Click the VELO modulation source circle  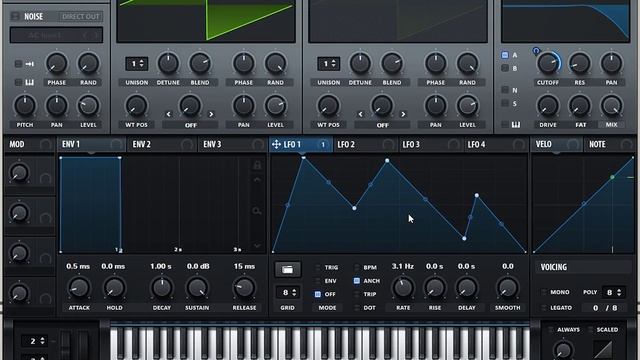point(573,144)
